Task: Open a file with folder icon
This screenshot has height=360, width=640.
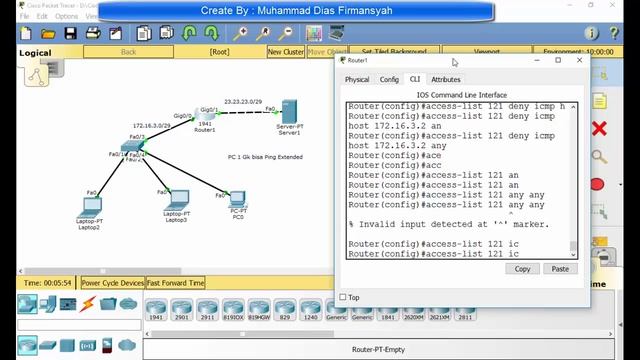Action: 48,33
